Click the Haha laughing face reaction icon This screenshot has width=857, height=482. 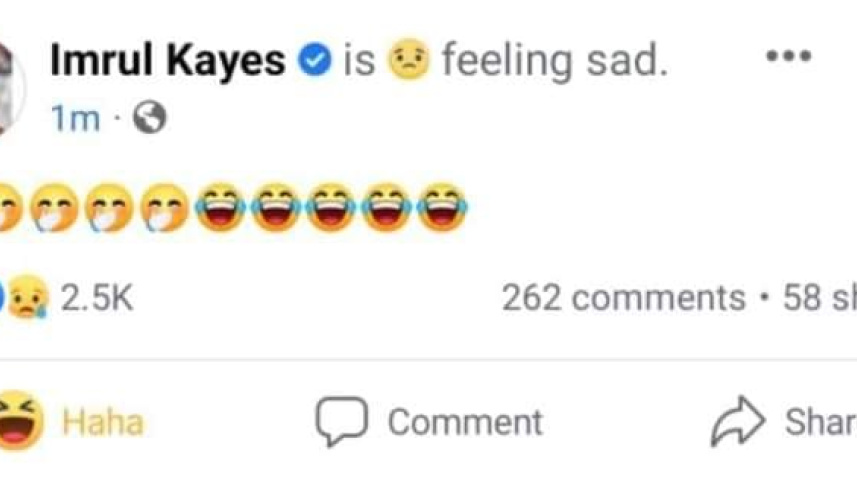pyautogui.click(x=20, y=422)
